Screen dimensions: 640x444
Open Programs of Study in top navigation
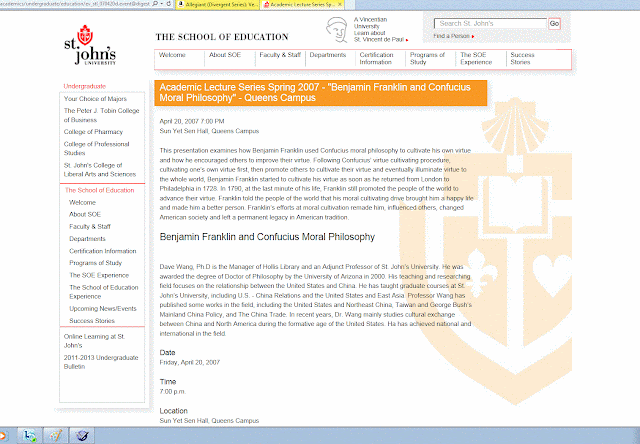tap(427, 58)
